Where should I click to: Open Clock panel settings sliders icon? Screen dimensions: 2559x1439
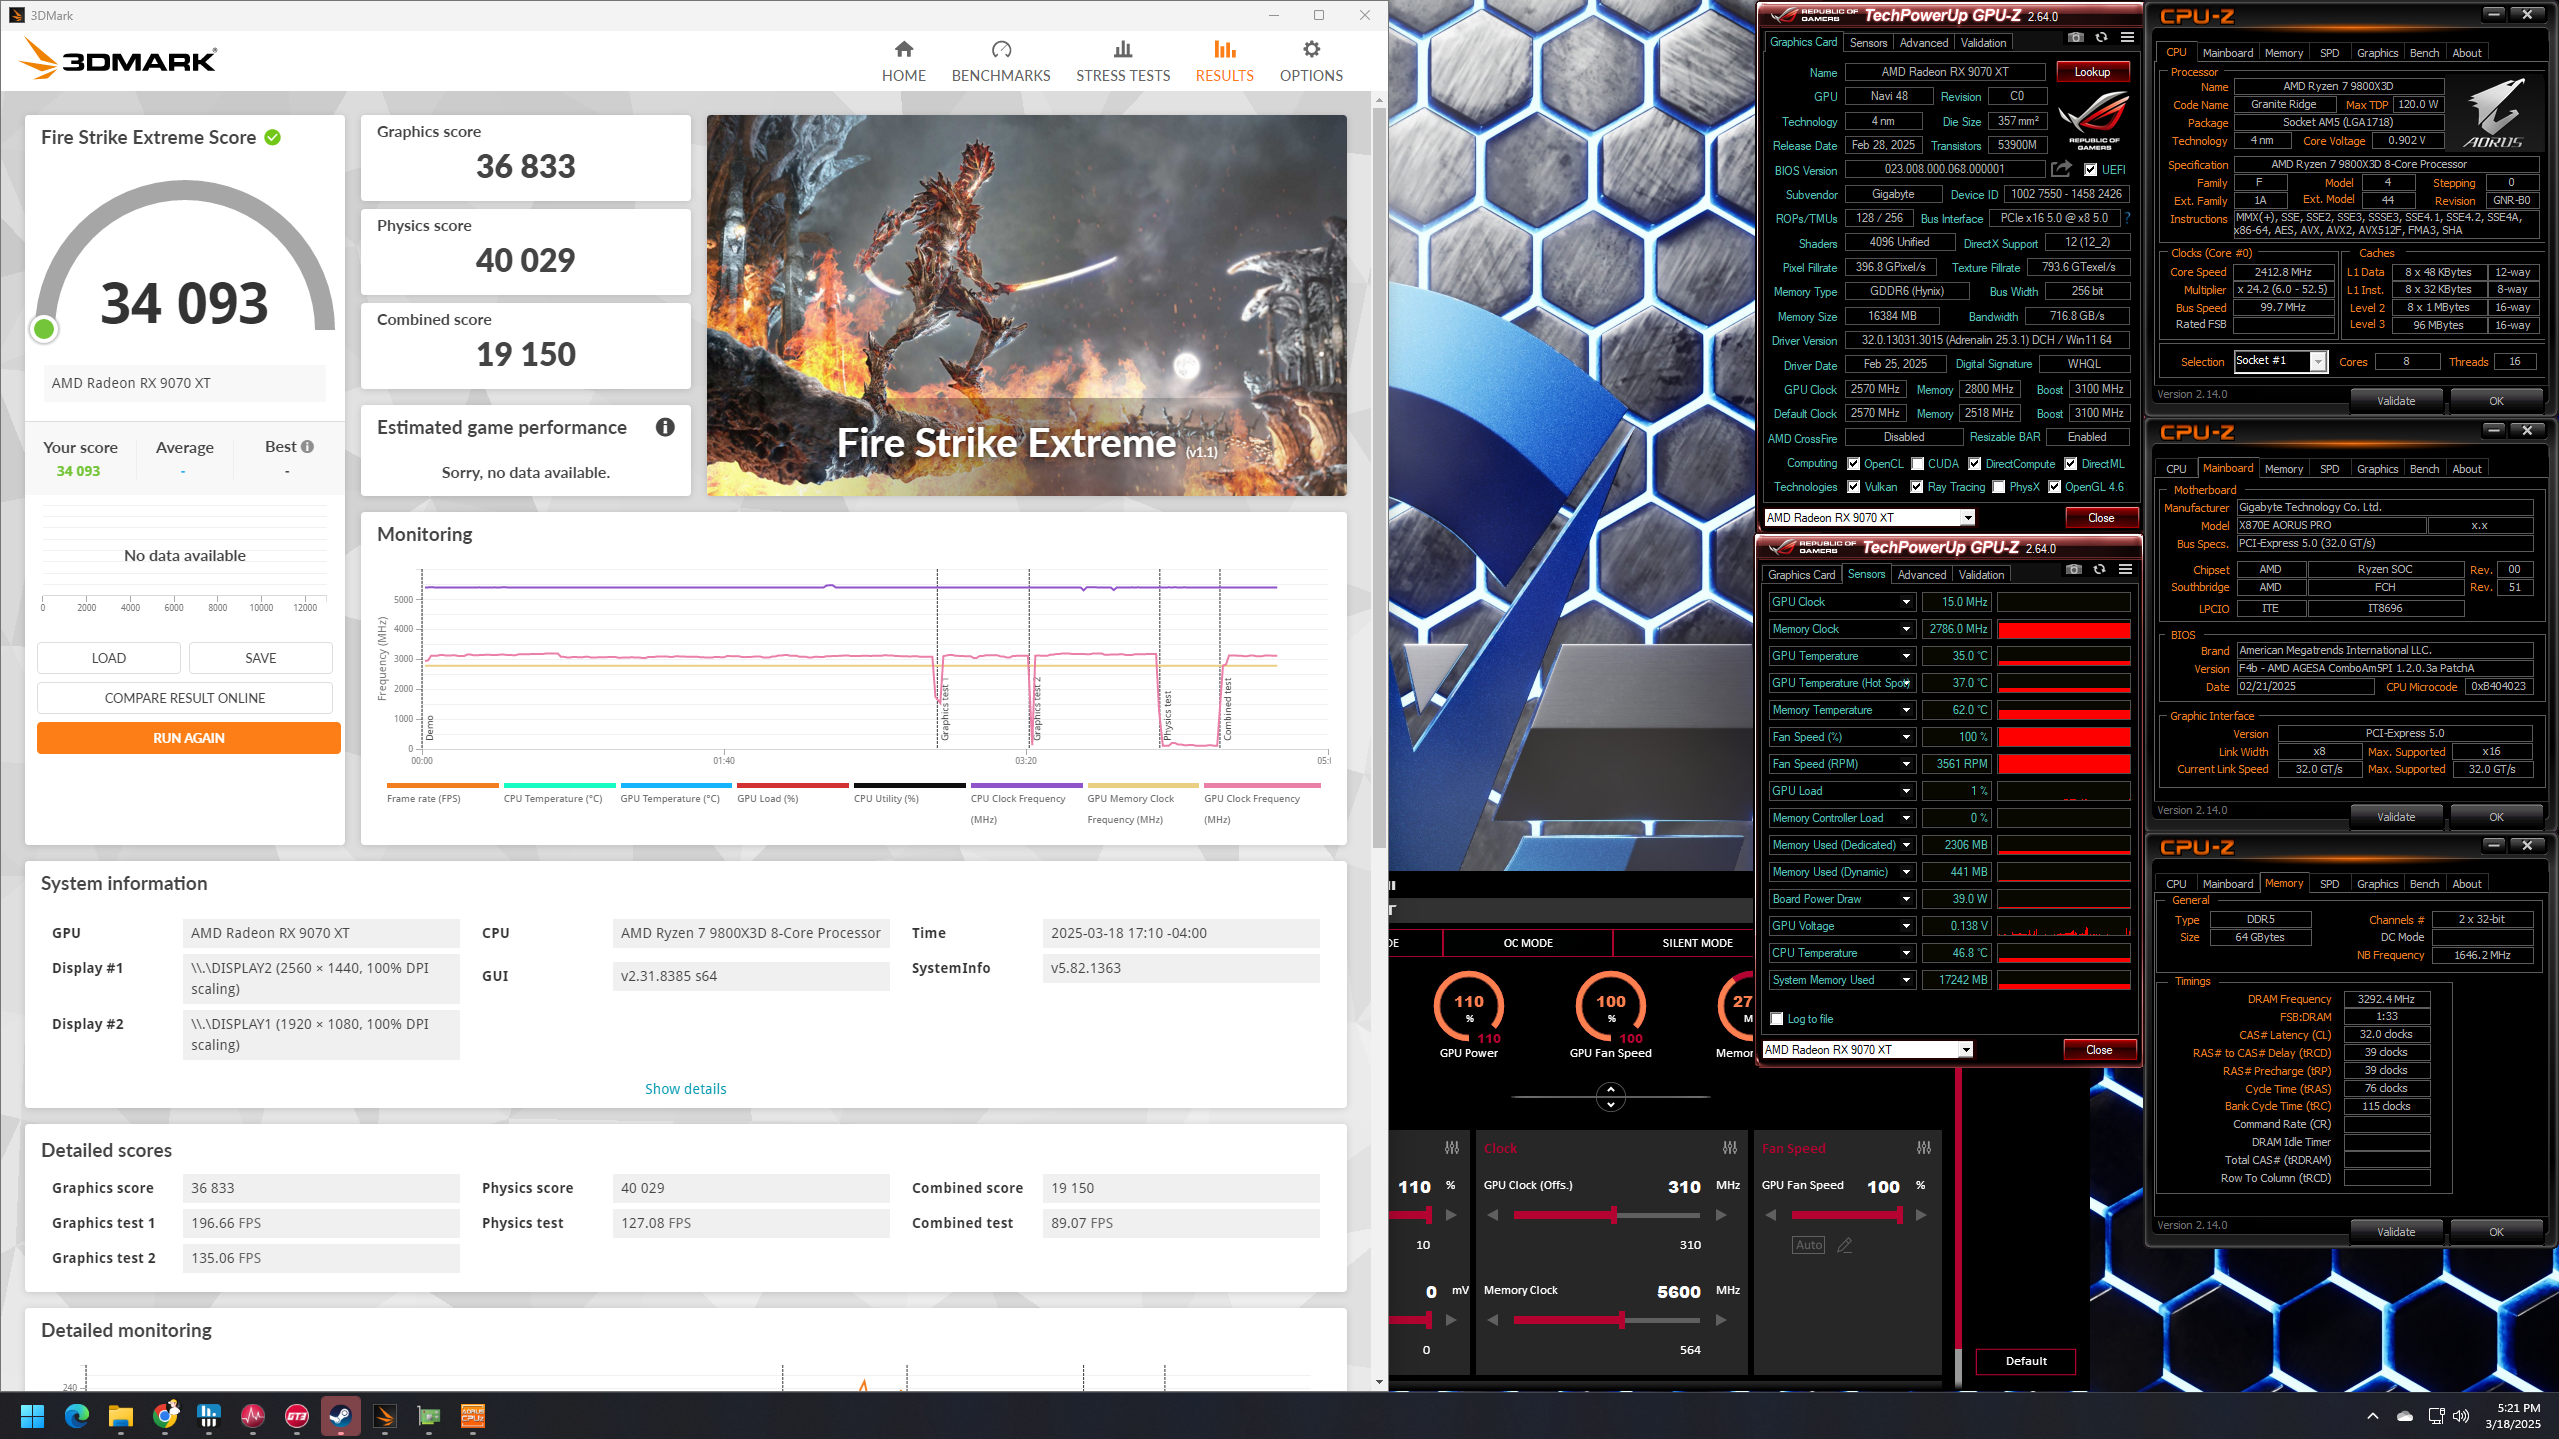1729,1148
